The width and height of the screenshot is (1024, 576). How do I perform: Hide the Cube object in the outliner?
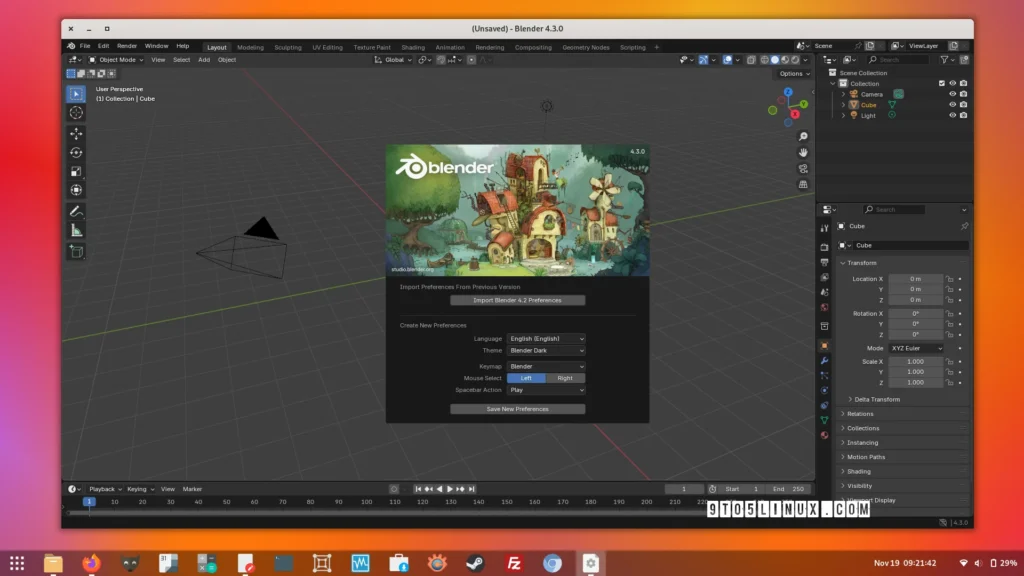click(952, 104)
